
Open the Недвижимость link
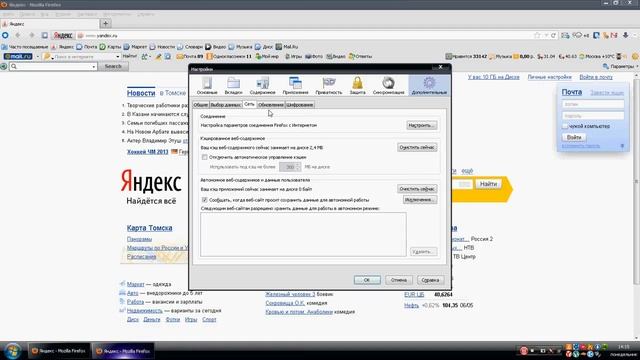click(144, 311)
